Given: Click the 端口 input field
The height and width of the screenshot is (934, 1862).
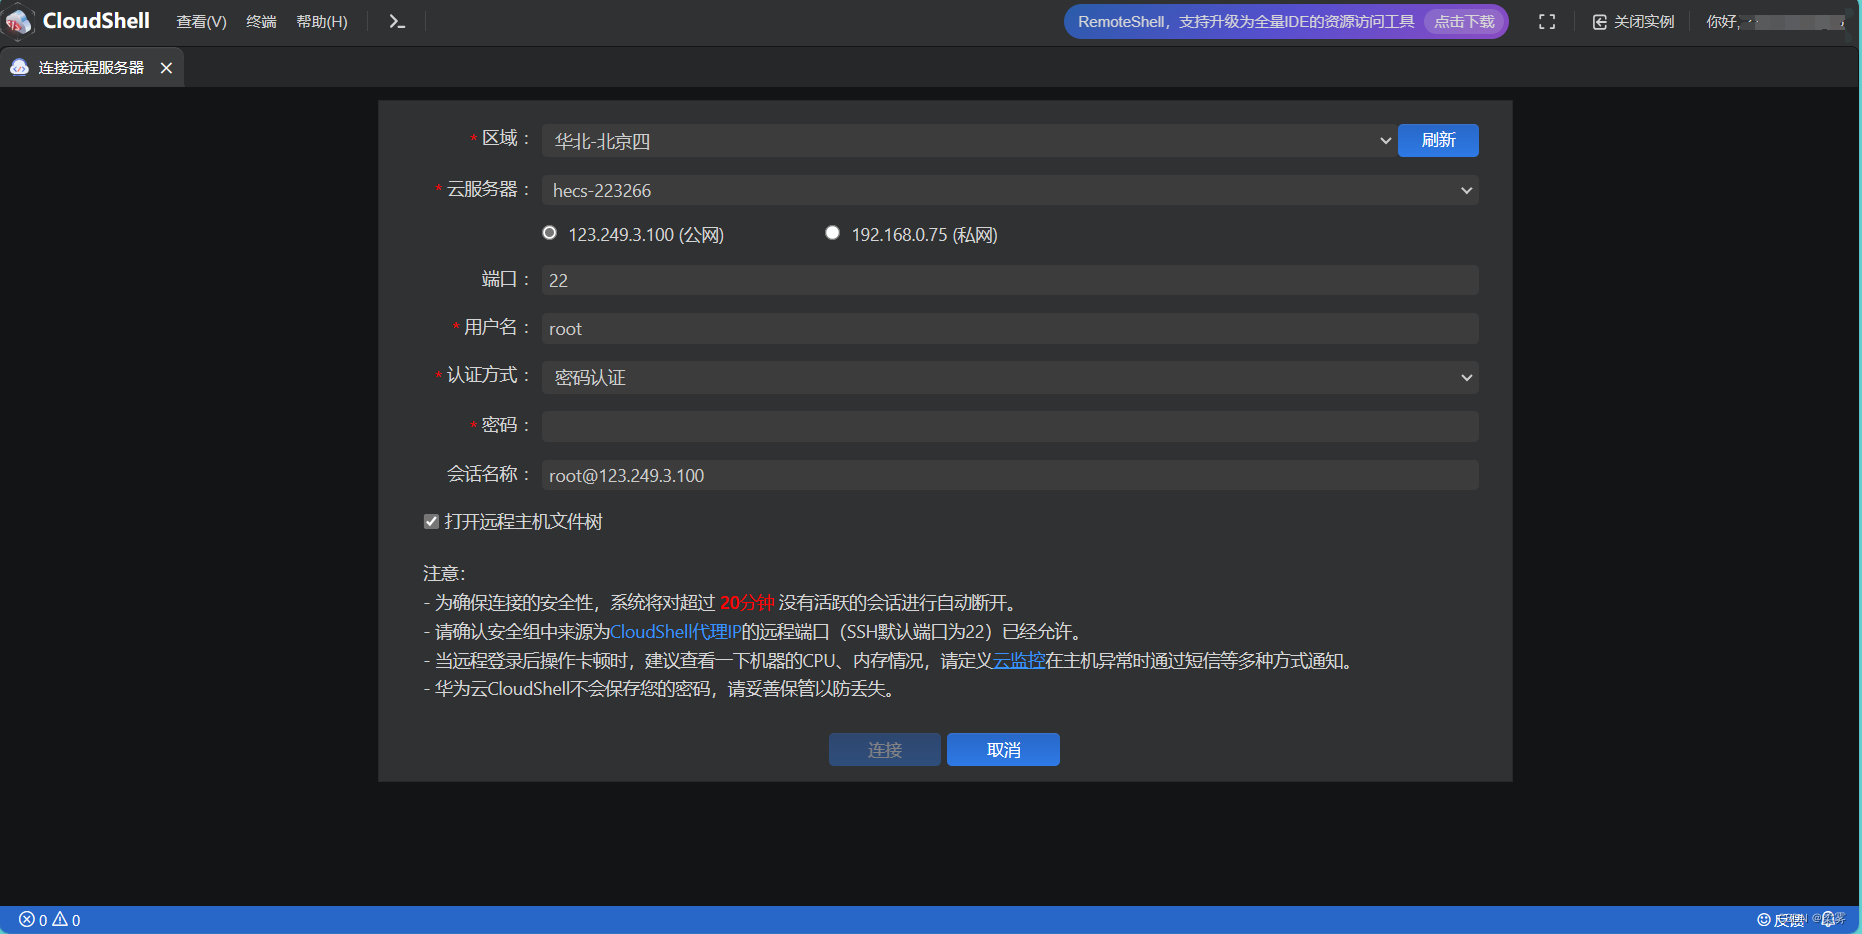Looking at the screenshot, I should click(x=1010, y=280).
